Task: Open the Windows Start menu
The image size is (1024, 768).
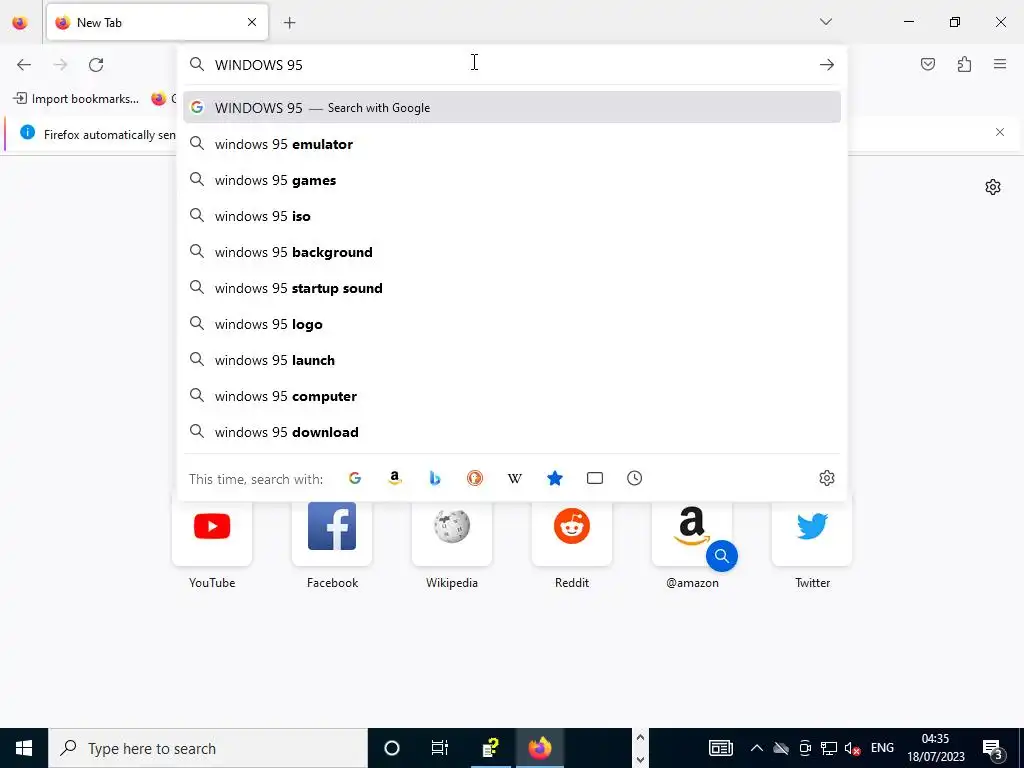Action: click(x=24, y=748)
